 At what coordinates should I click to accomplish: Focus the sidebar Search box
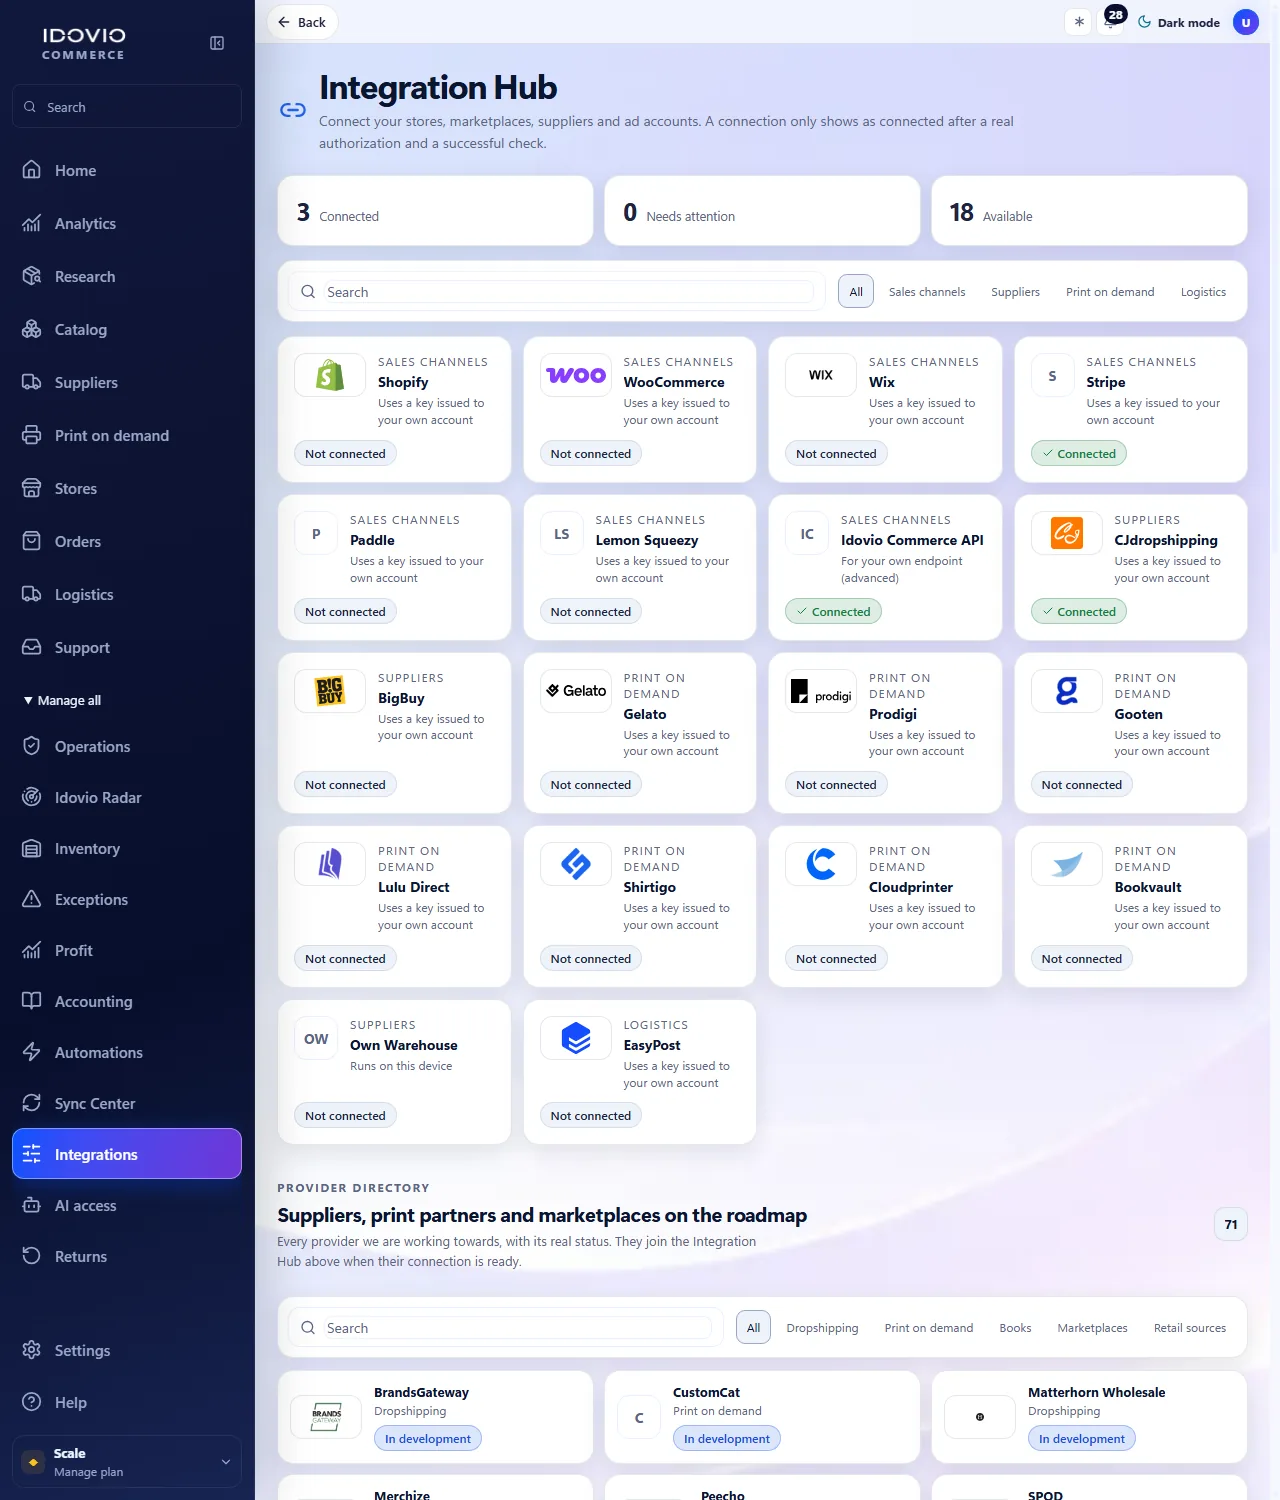127,106
